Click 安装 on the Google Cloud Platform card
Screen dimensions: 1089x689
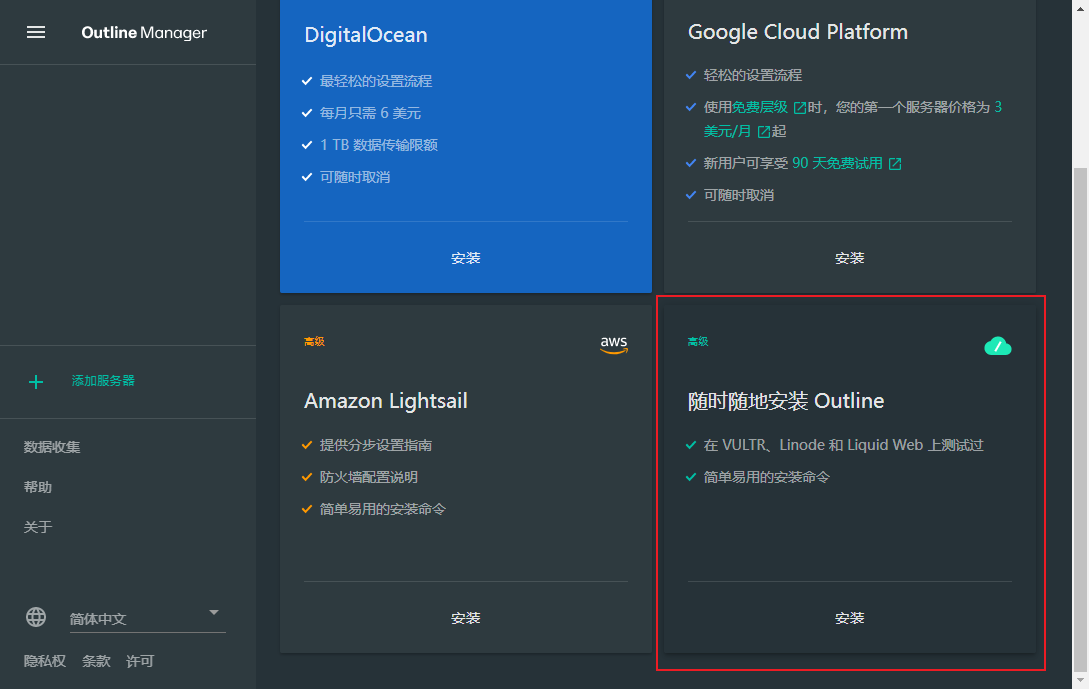coord(849,258)
